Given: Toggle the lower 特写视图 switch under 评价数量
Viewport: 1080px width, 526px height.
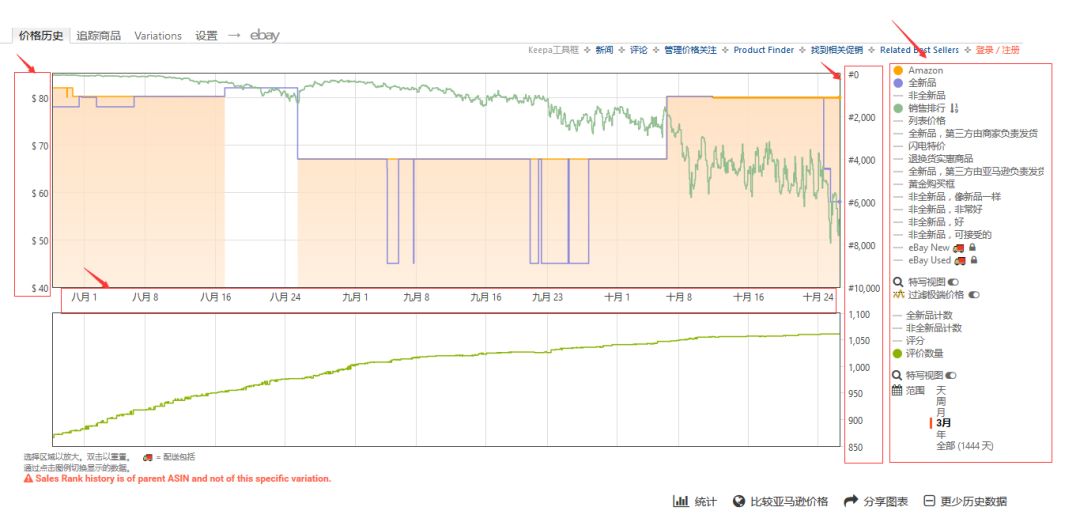Looking at the screenshot, I should [951, 376].
